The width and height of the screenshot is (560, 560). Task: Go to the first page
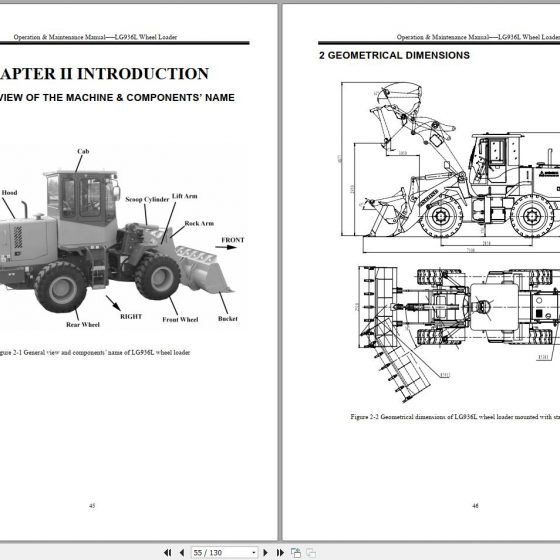[167, 552]
